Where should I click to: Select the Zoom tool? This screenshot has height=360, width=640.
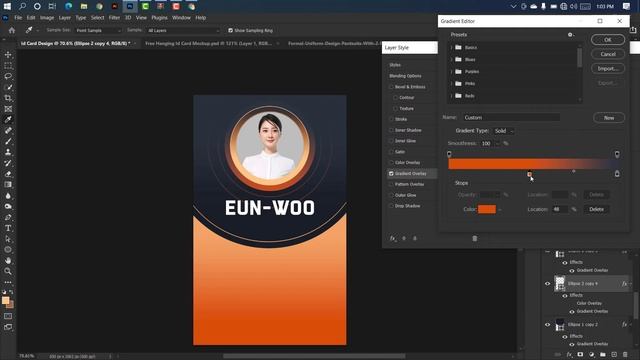(x=8, y=271)
